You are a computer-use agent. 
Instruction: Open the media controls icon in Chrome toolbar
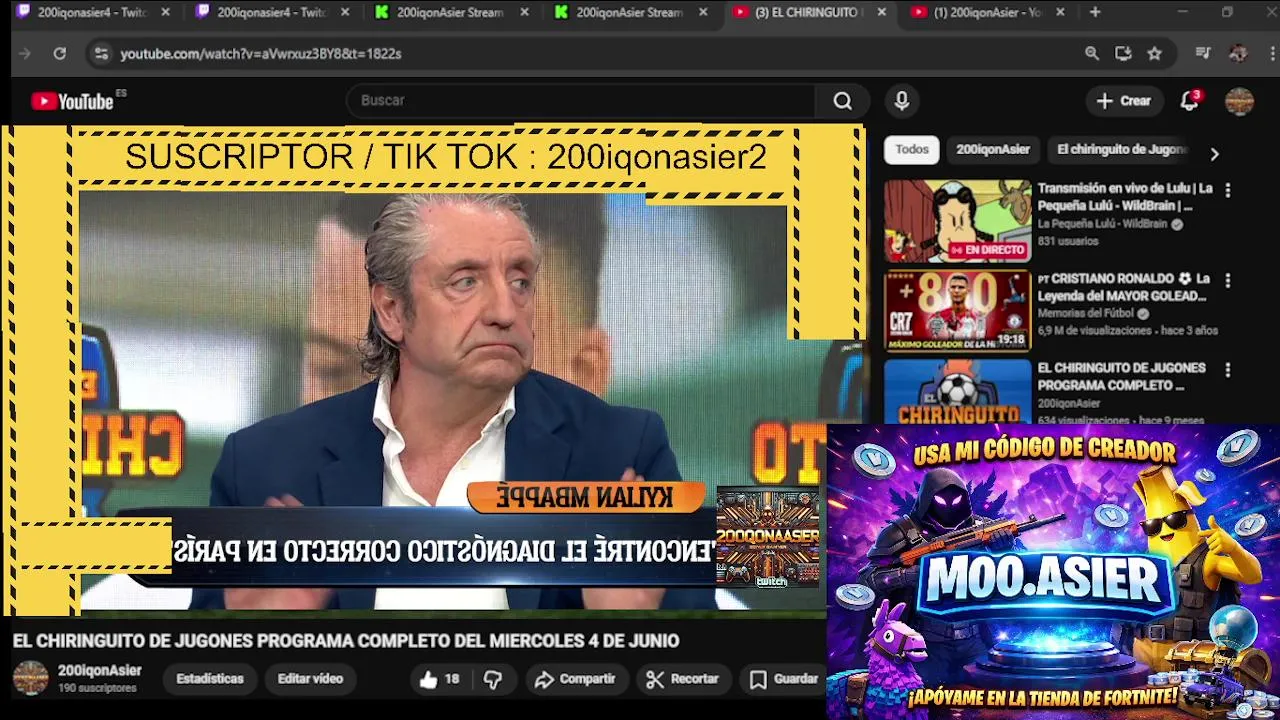pos(1203,53)
